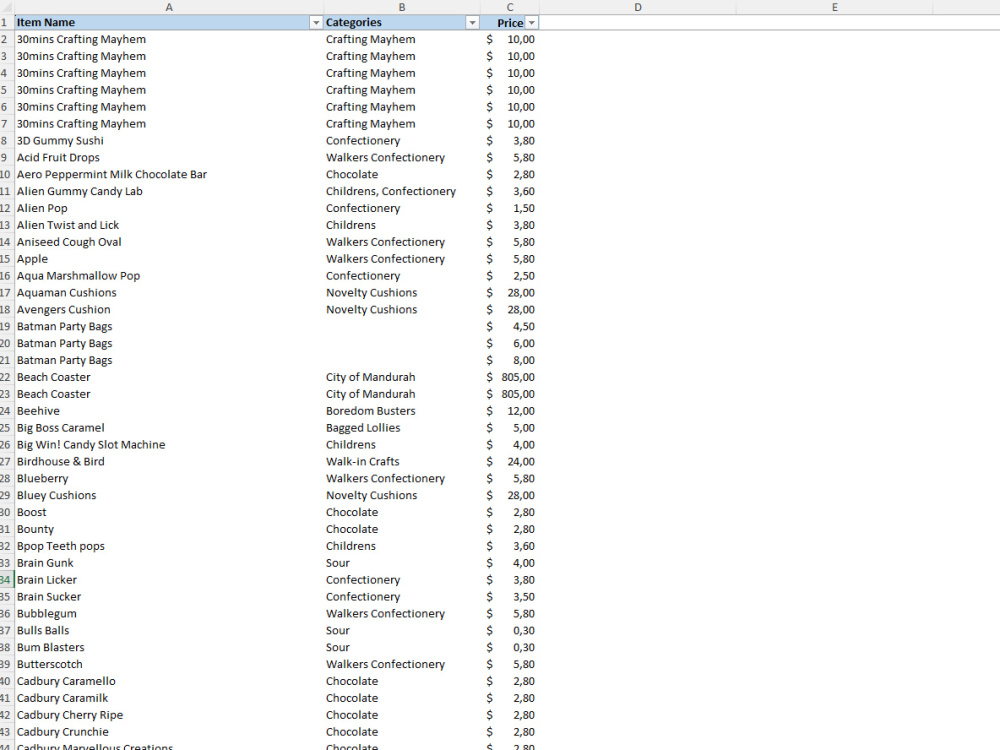The height and width of the screenshot is (750, 1000).
Task: Select the 'Brain Sucker' cell
Action: pyautogui.click(x=169, y=597)
